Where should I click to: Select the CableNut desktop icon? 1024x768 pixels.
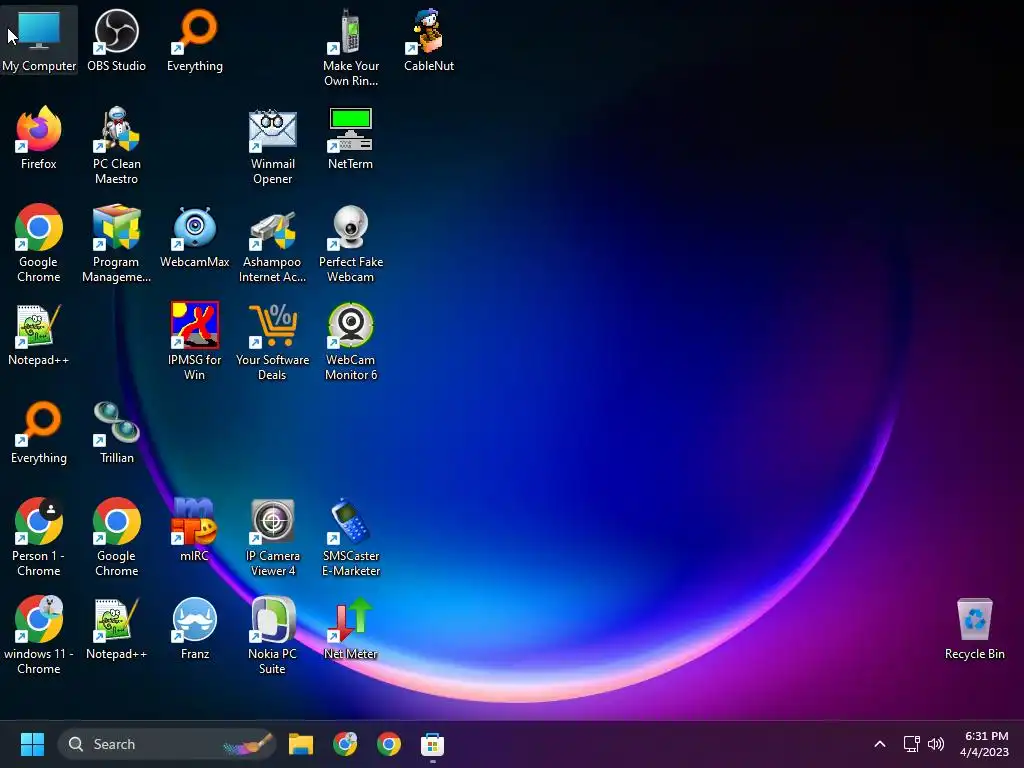(429, 40)
